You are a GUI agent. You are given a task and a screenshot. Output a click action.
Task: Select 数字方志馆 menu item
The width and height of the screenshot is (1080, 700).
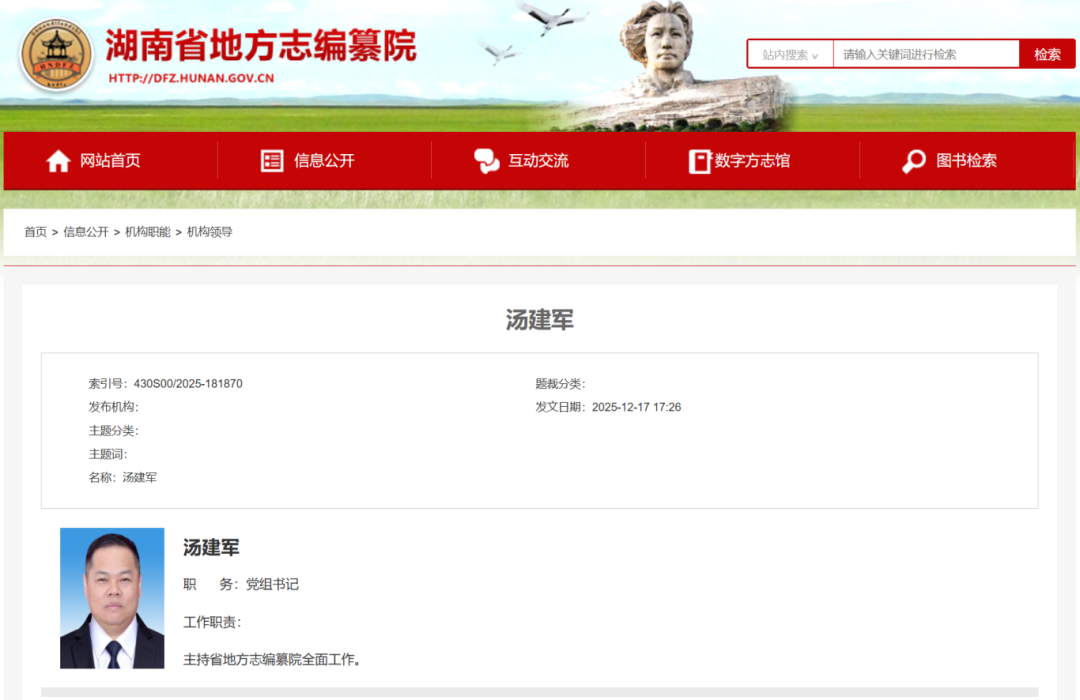pos(752,161)
